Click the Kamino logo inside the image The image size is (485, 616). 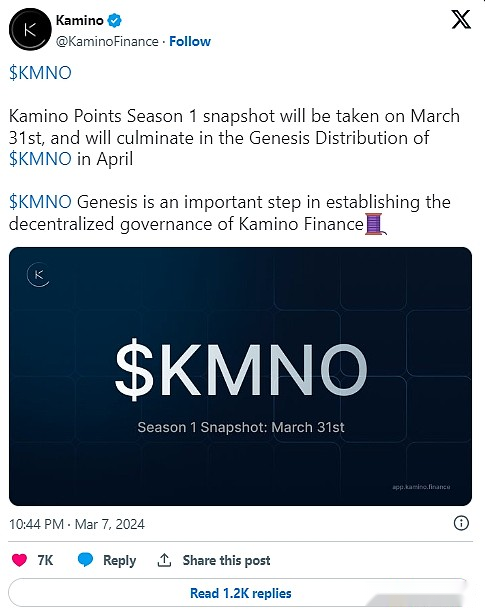[x=38, y=275]
